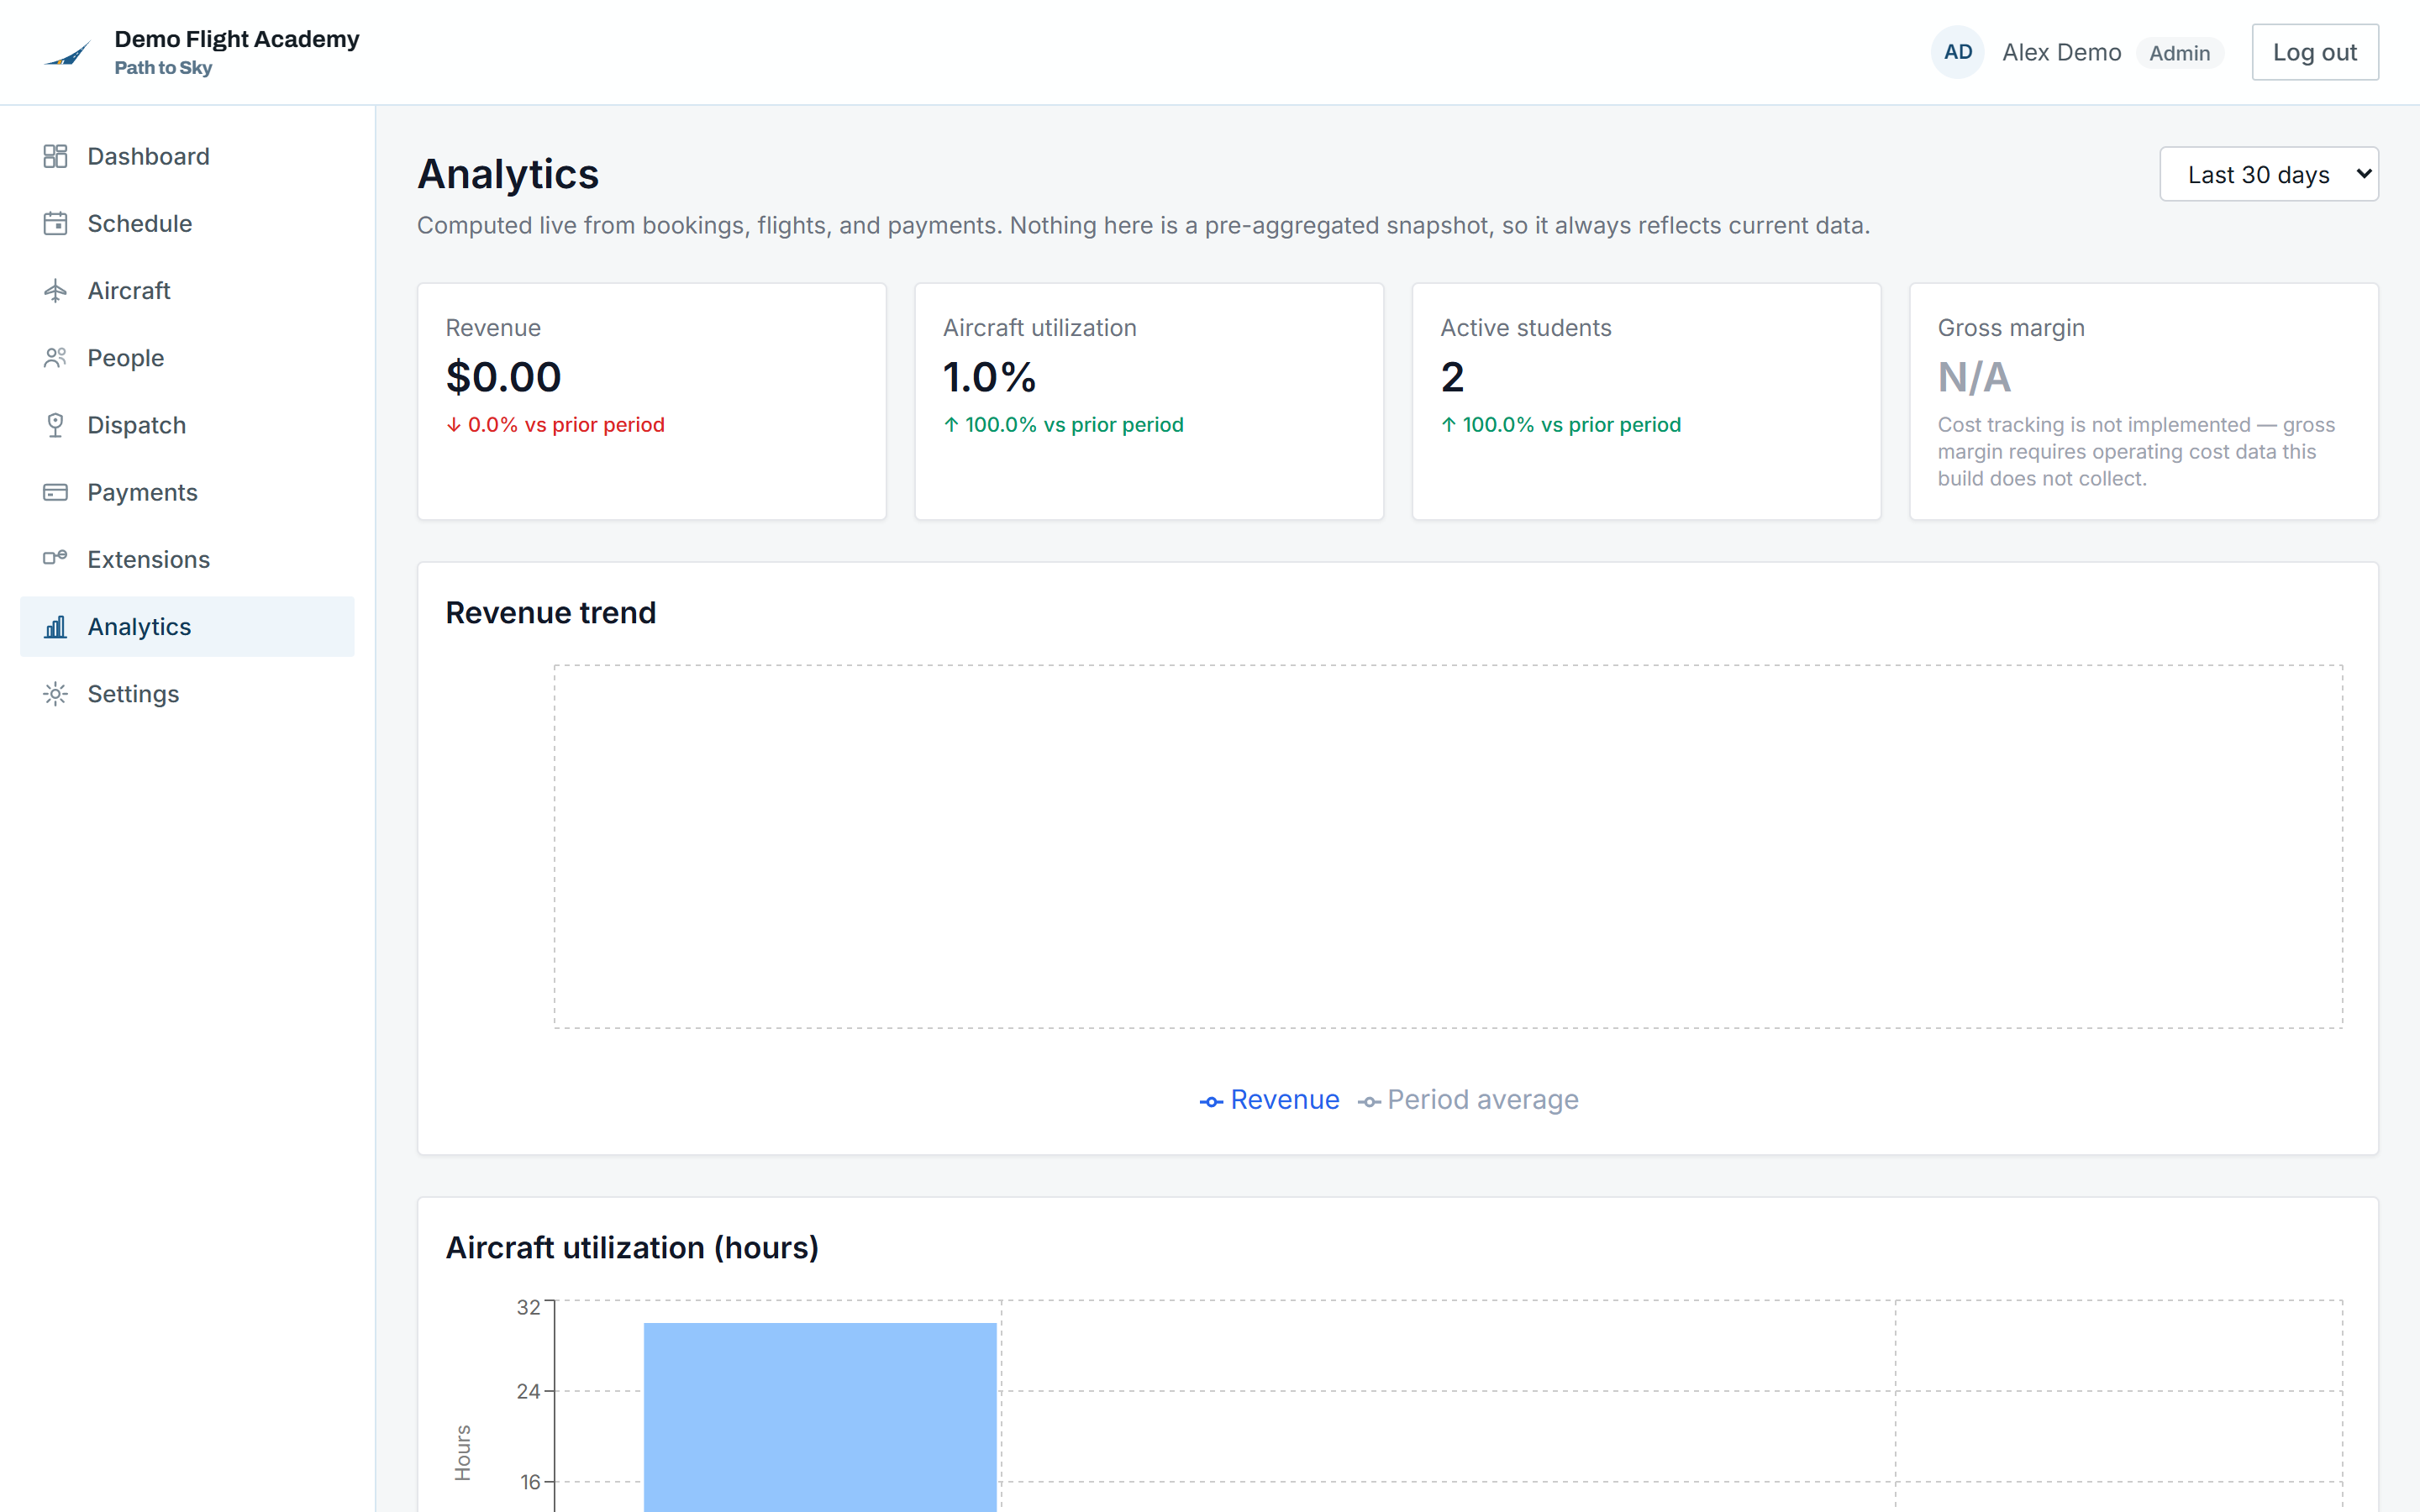Click the N/A gross margin value
Viewport: 2420px width, 1512px height.
coord(1973,377)
